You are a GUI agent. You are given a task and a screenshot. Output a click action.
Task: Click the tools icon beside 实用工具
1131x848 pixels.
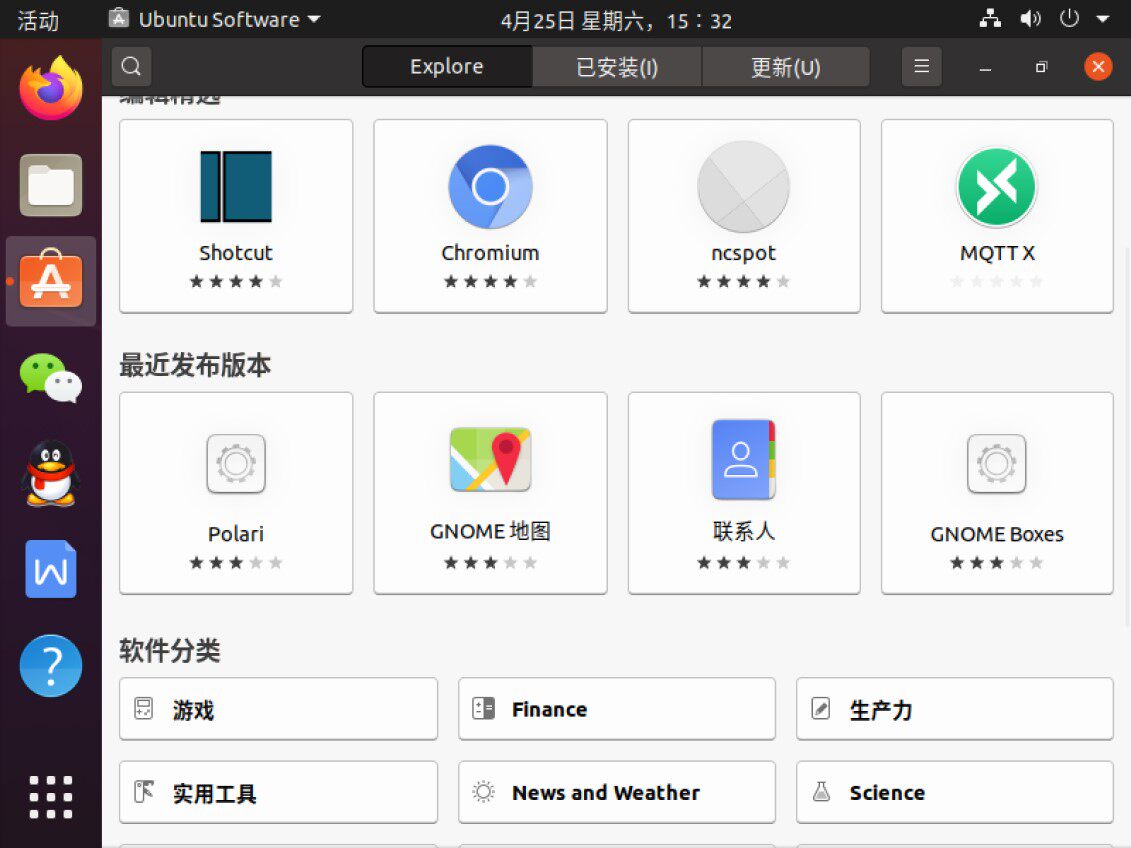[144, 792]
